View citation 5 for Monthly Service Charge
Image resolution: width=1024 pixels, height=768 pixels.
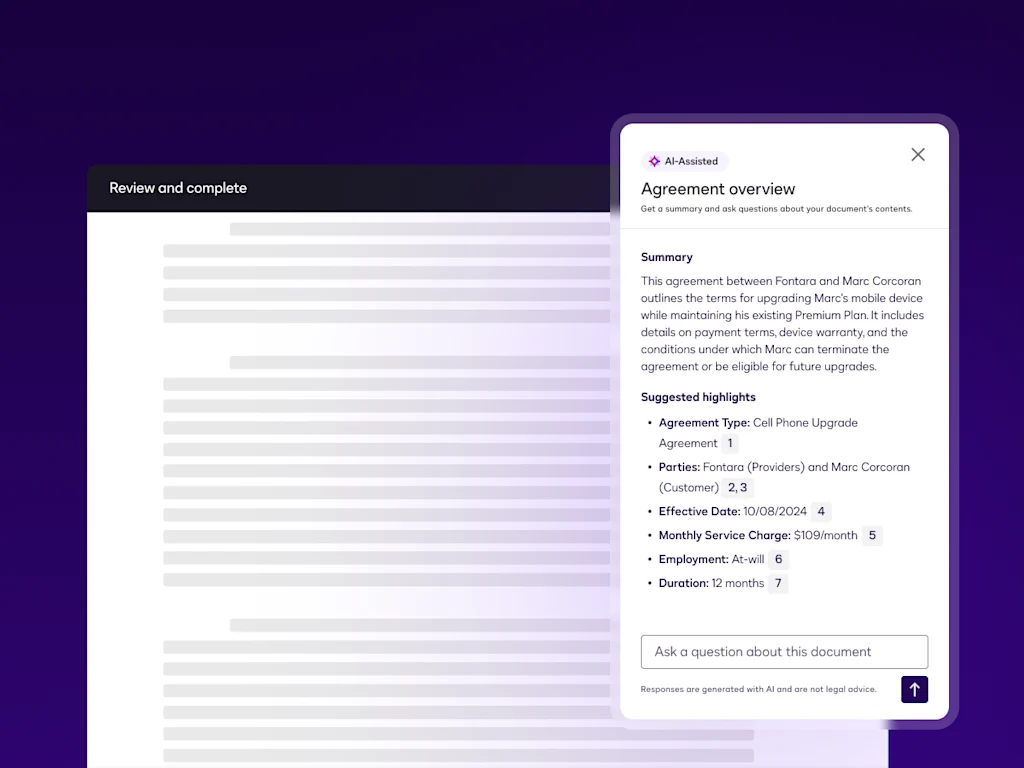871,535
